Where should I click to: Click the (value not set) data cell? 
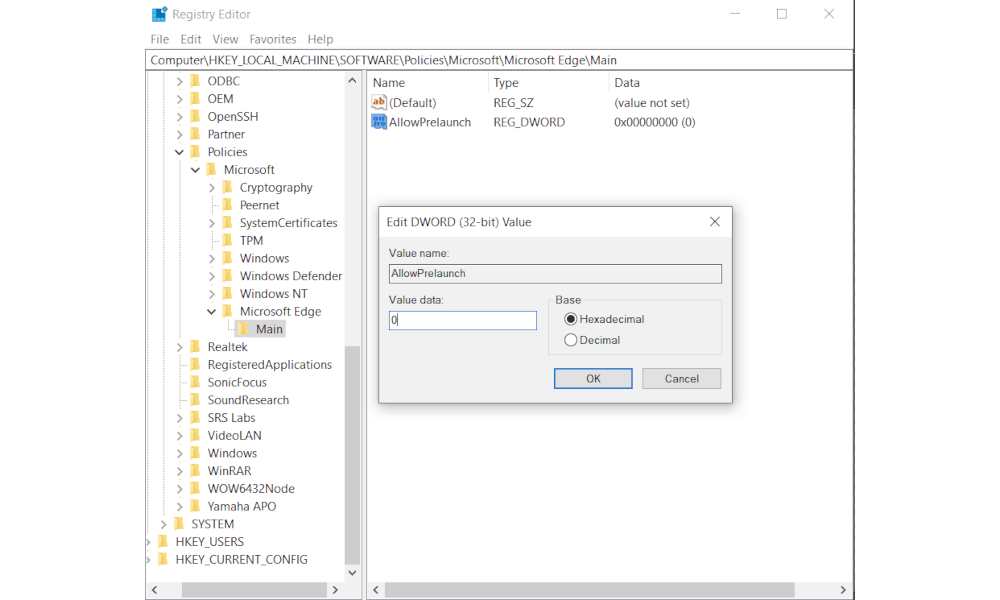point(651,103)
